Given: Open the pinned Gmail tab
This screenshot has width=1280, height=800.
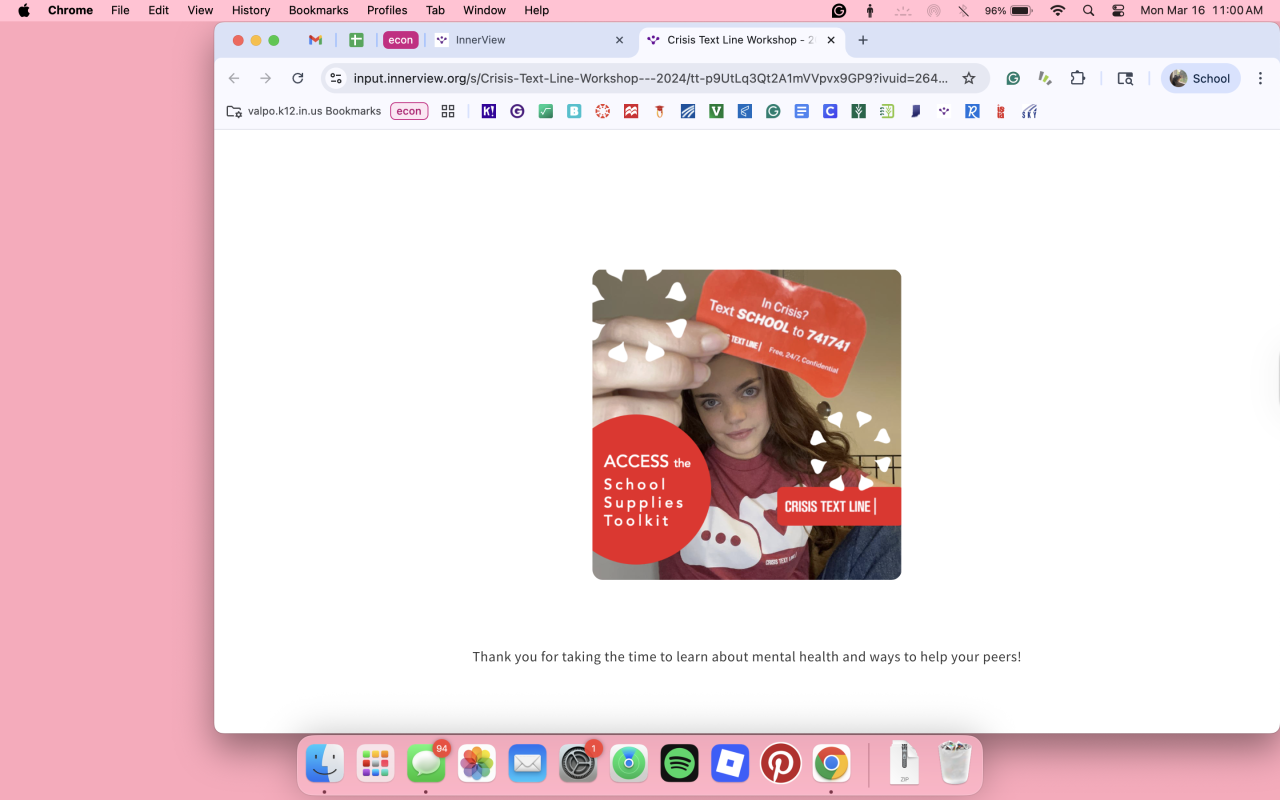Looking at the screenshot, I should 315,40.
